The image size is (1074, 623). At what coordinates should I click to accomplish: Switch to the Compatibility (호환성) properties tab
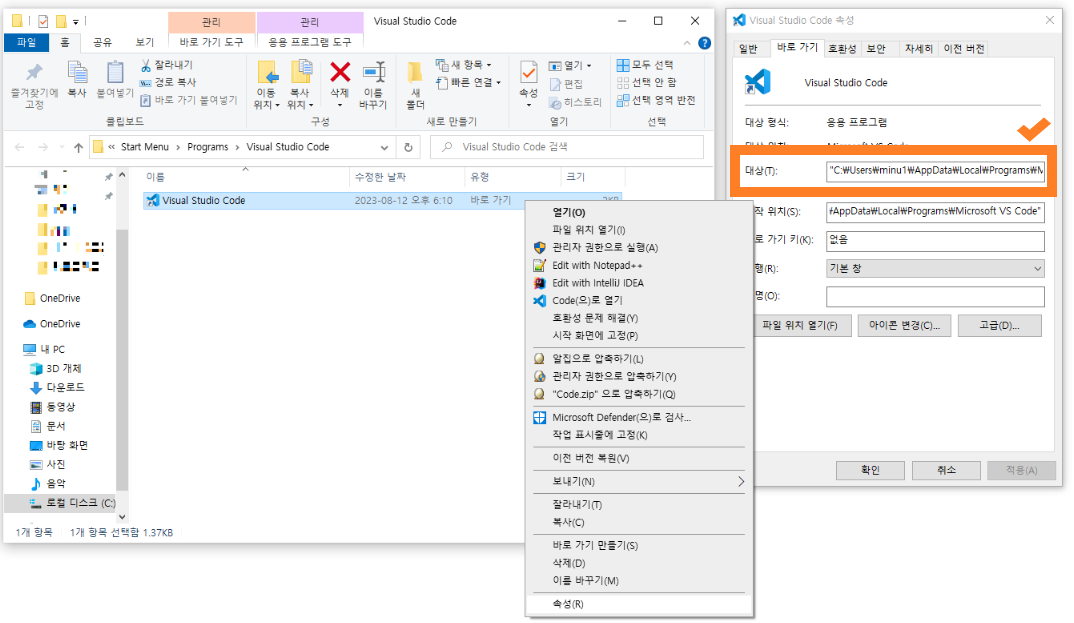pos(842,49)
